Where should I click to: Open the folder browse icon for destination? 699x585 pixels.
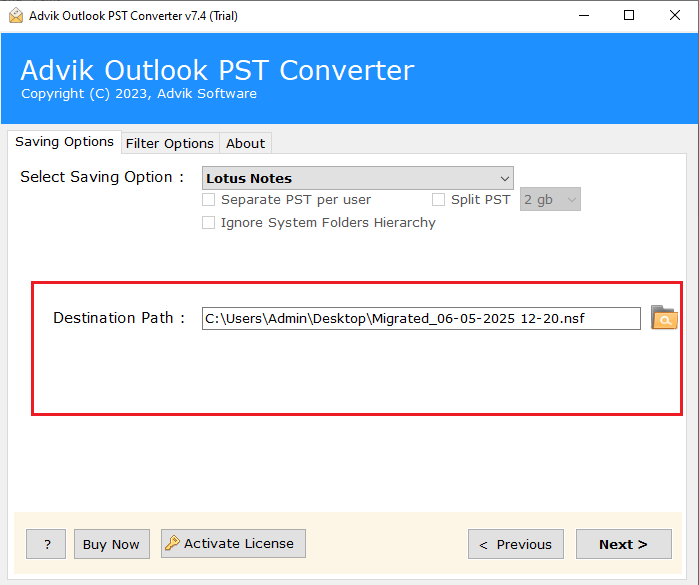664,317
